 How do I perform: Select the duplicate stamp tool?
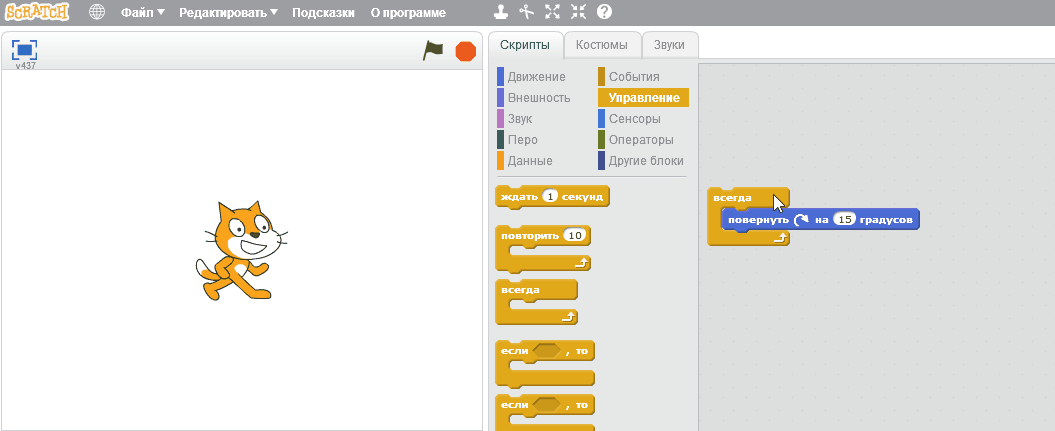coord(502,13)
